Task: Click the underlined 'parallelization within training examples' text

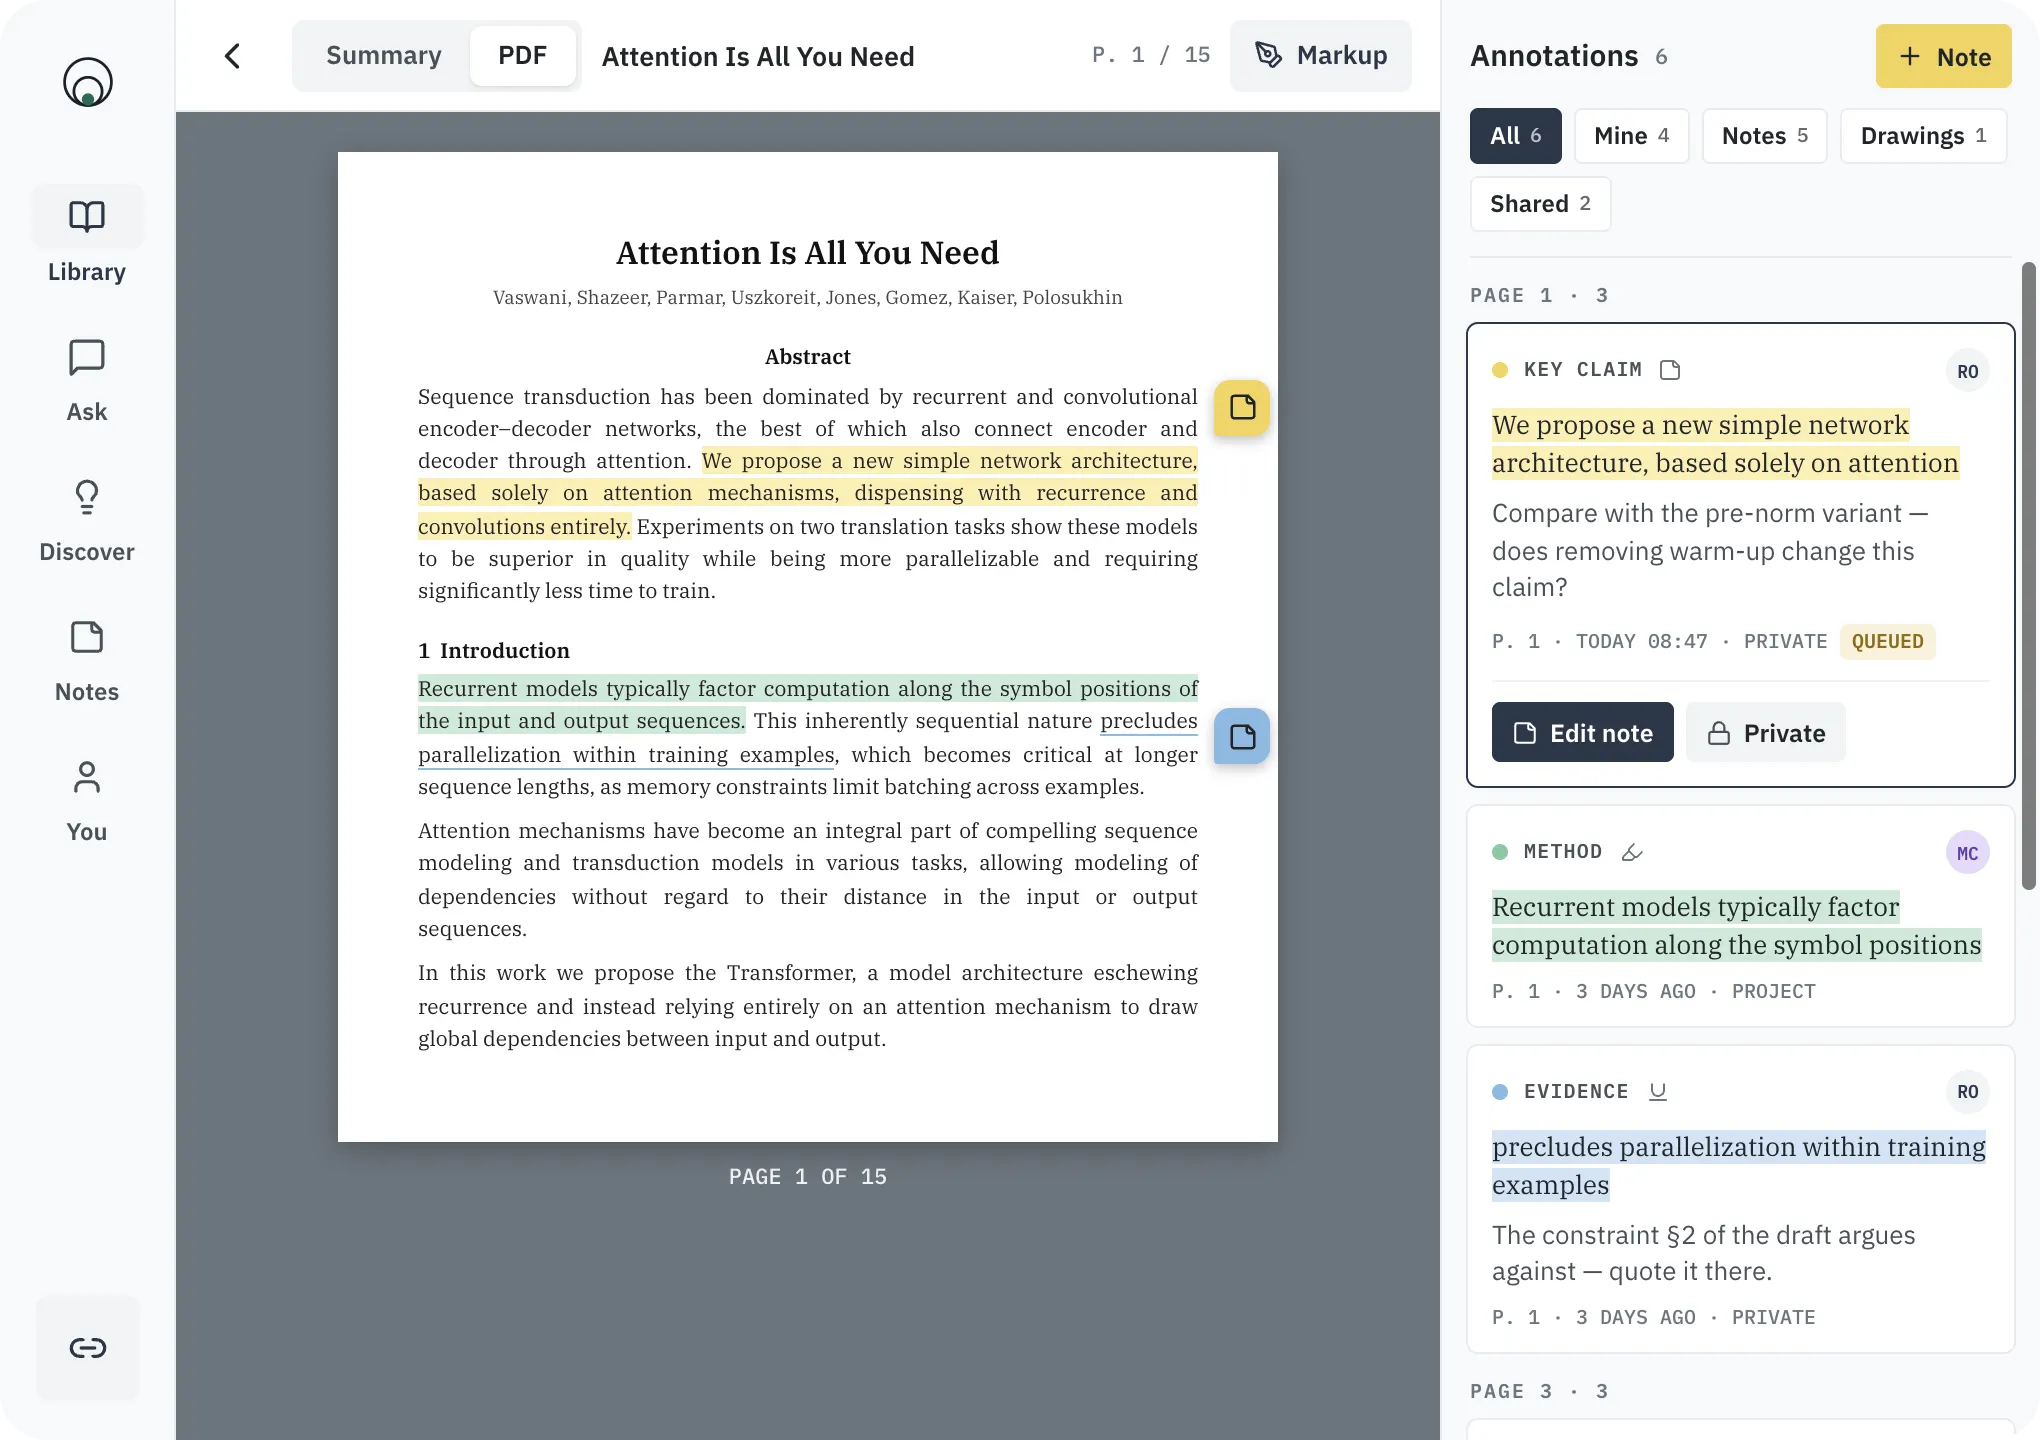Action: pos(626,755)
